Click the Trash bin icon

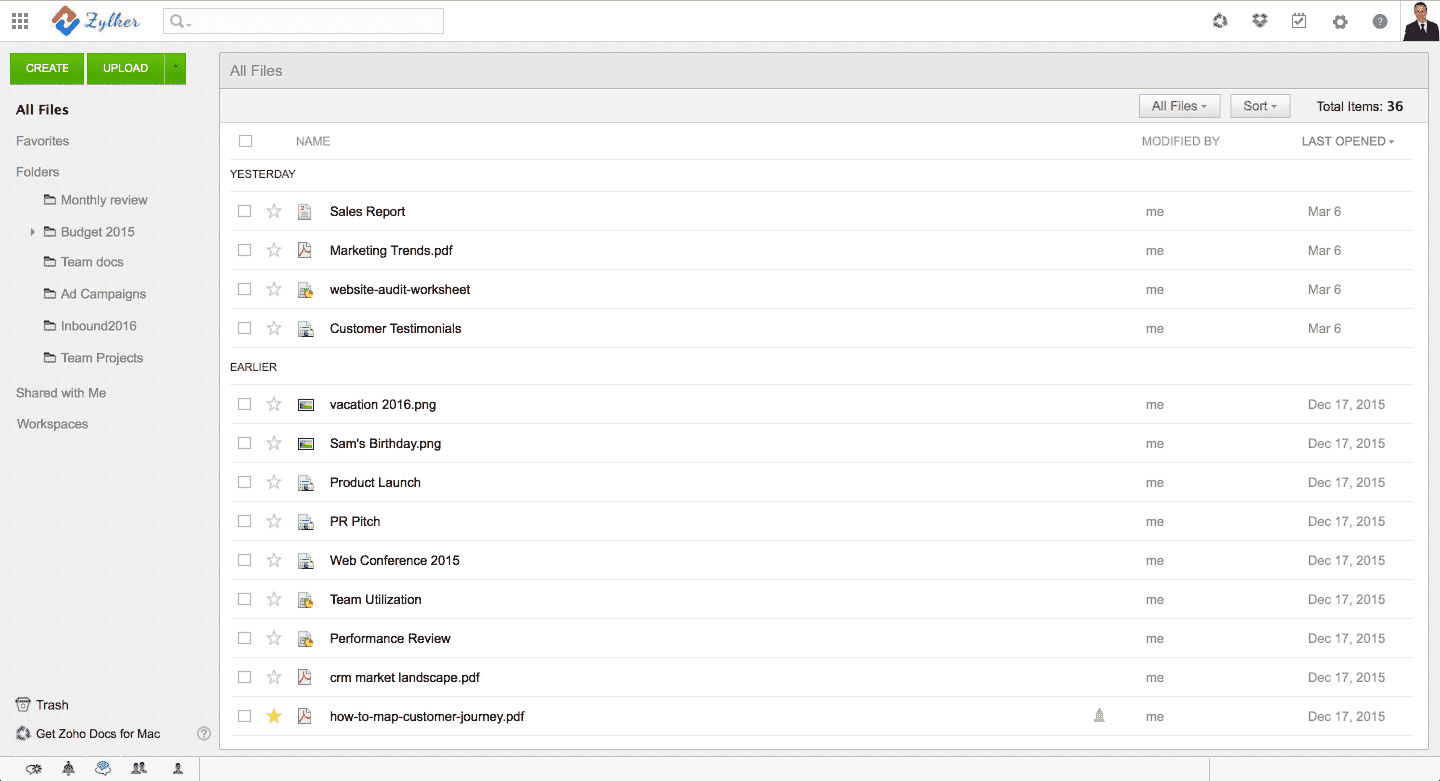tap(23, 705)
